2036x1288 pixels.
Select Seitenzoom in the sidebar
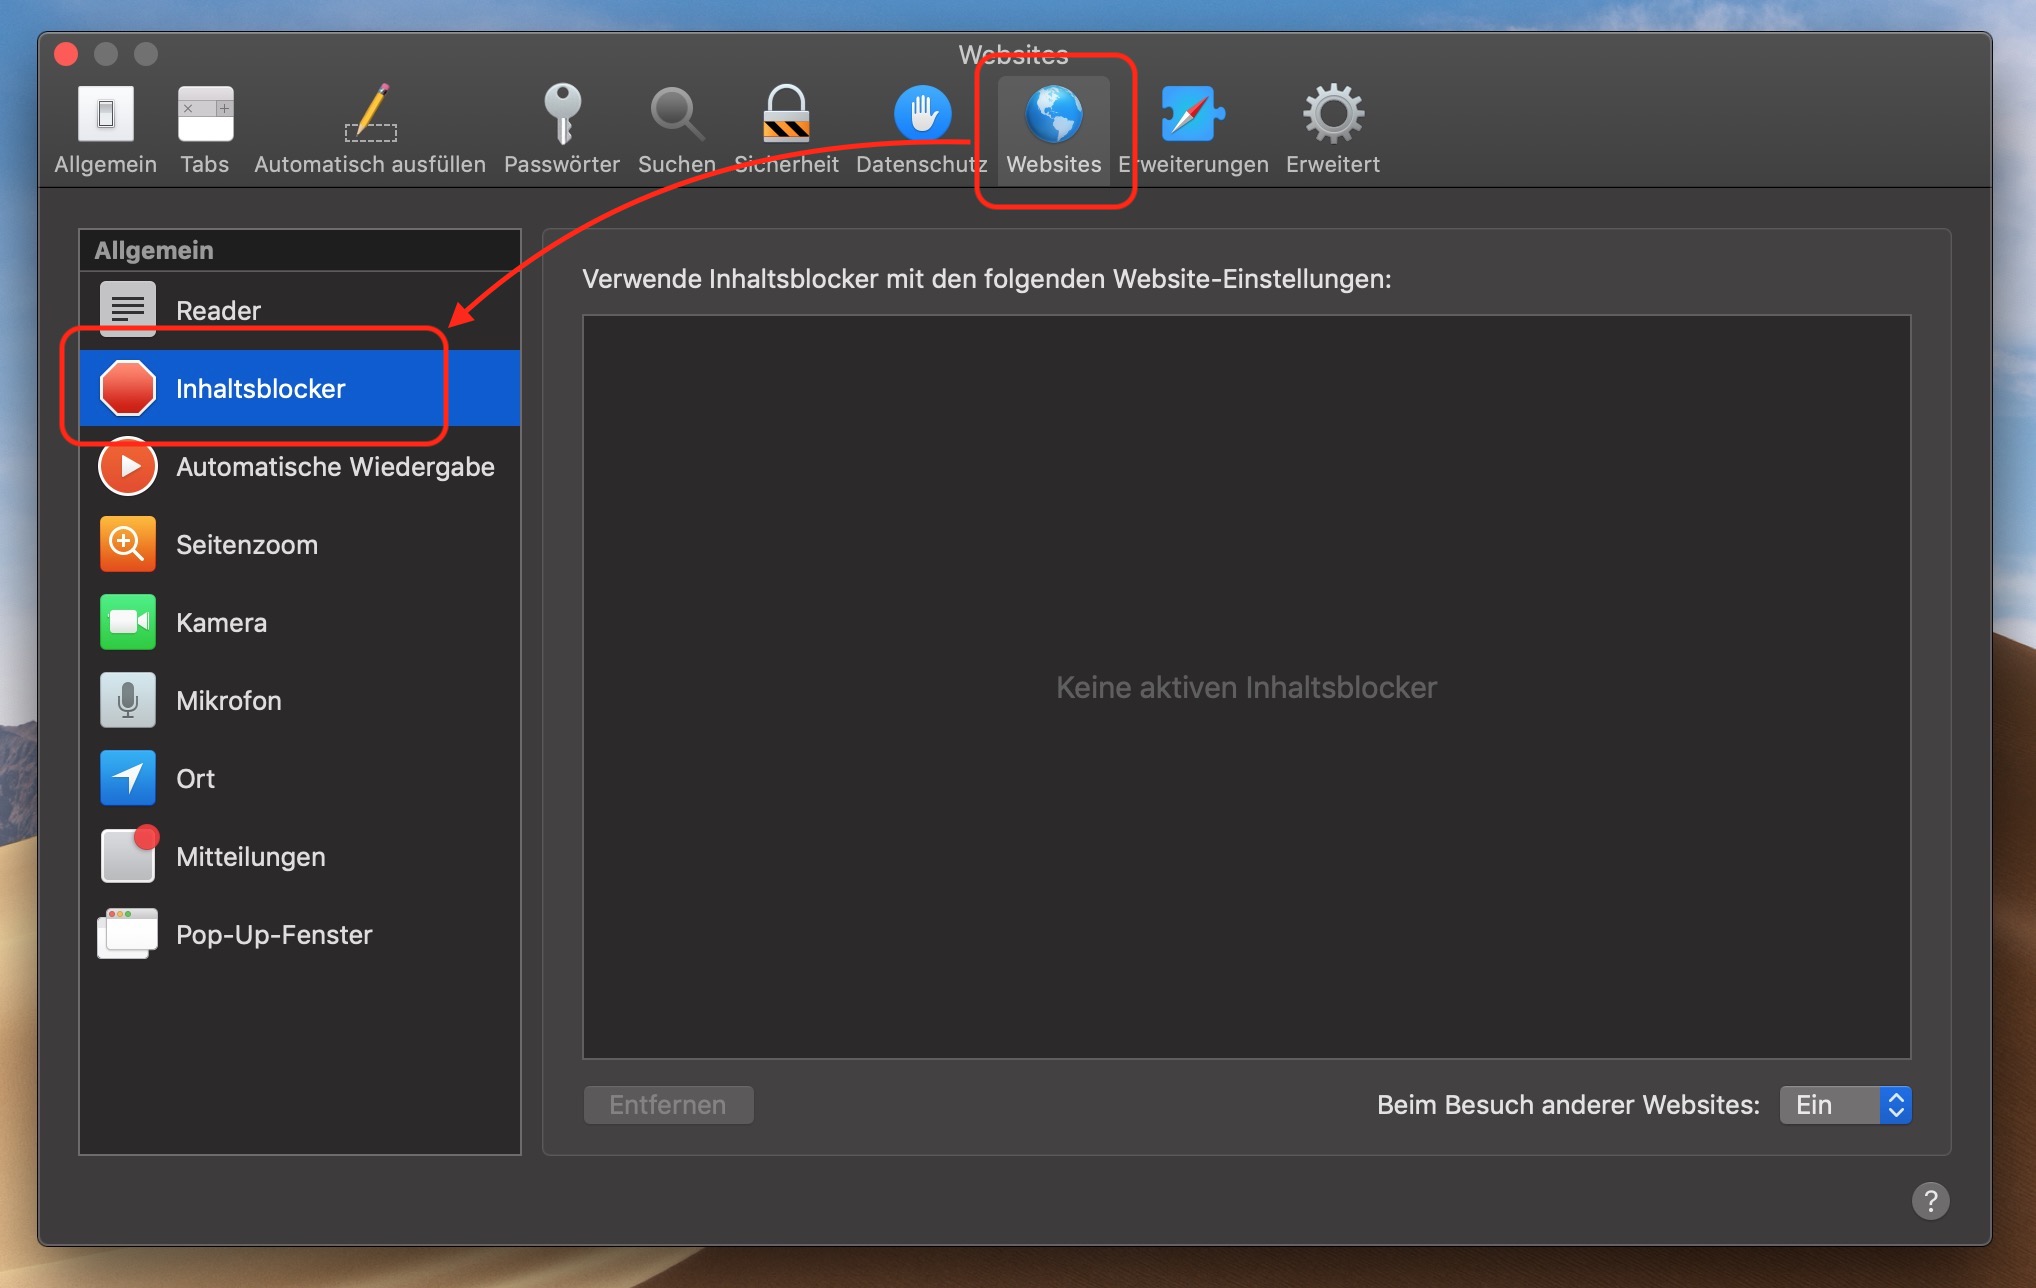click(300, 545)
